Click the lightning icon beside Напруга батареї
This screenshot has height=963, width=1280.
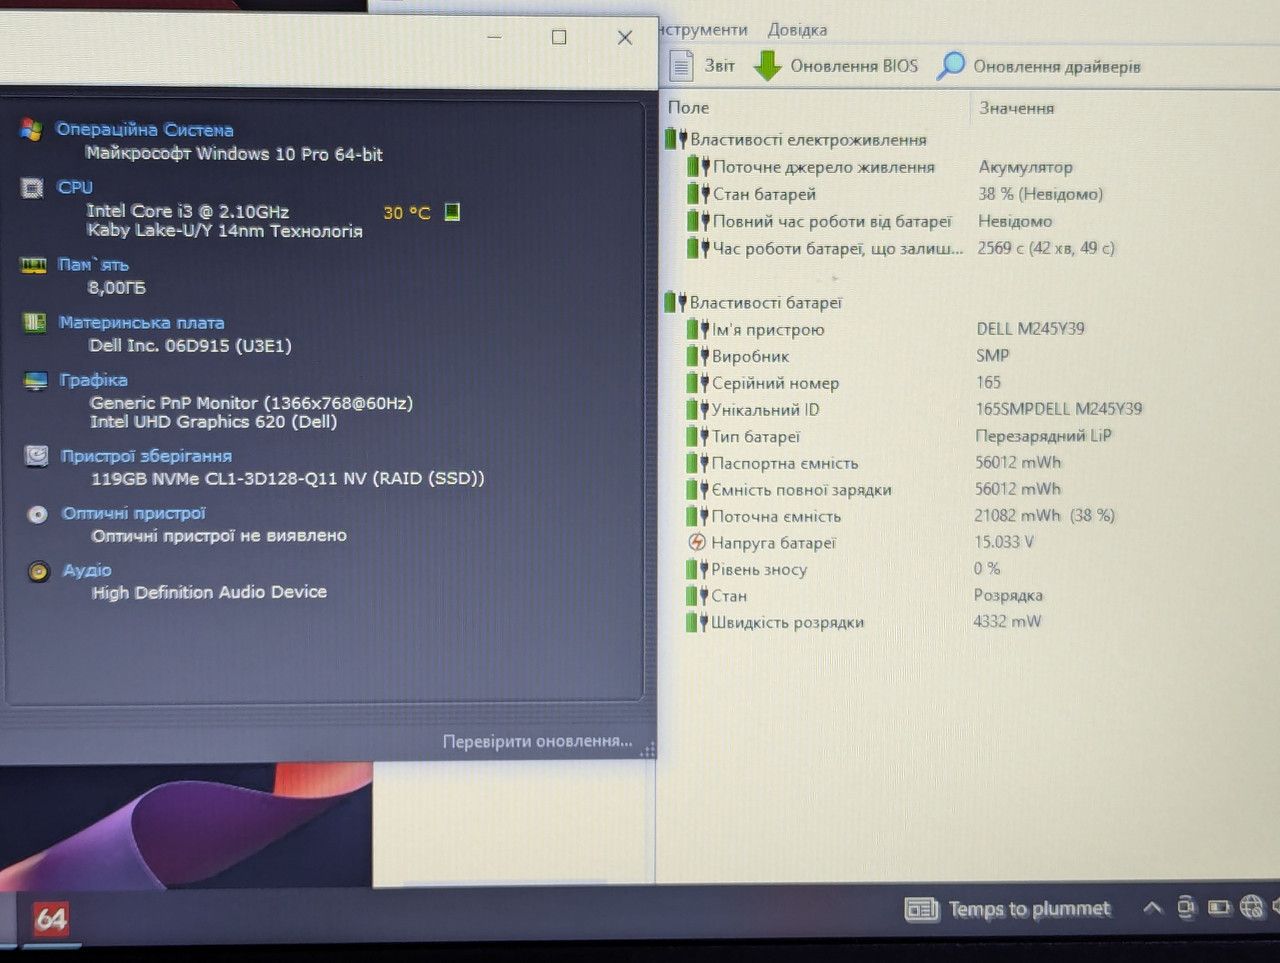point(697,542)
